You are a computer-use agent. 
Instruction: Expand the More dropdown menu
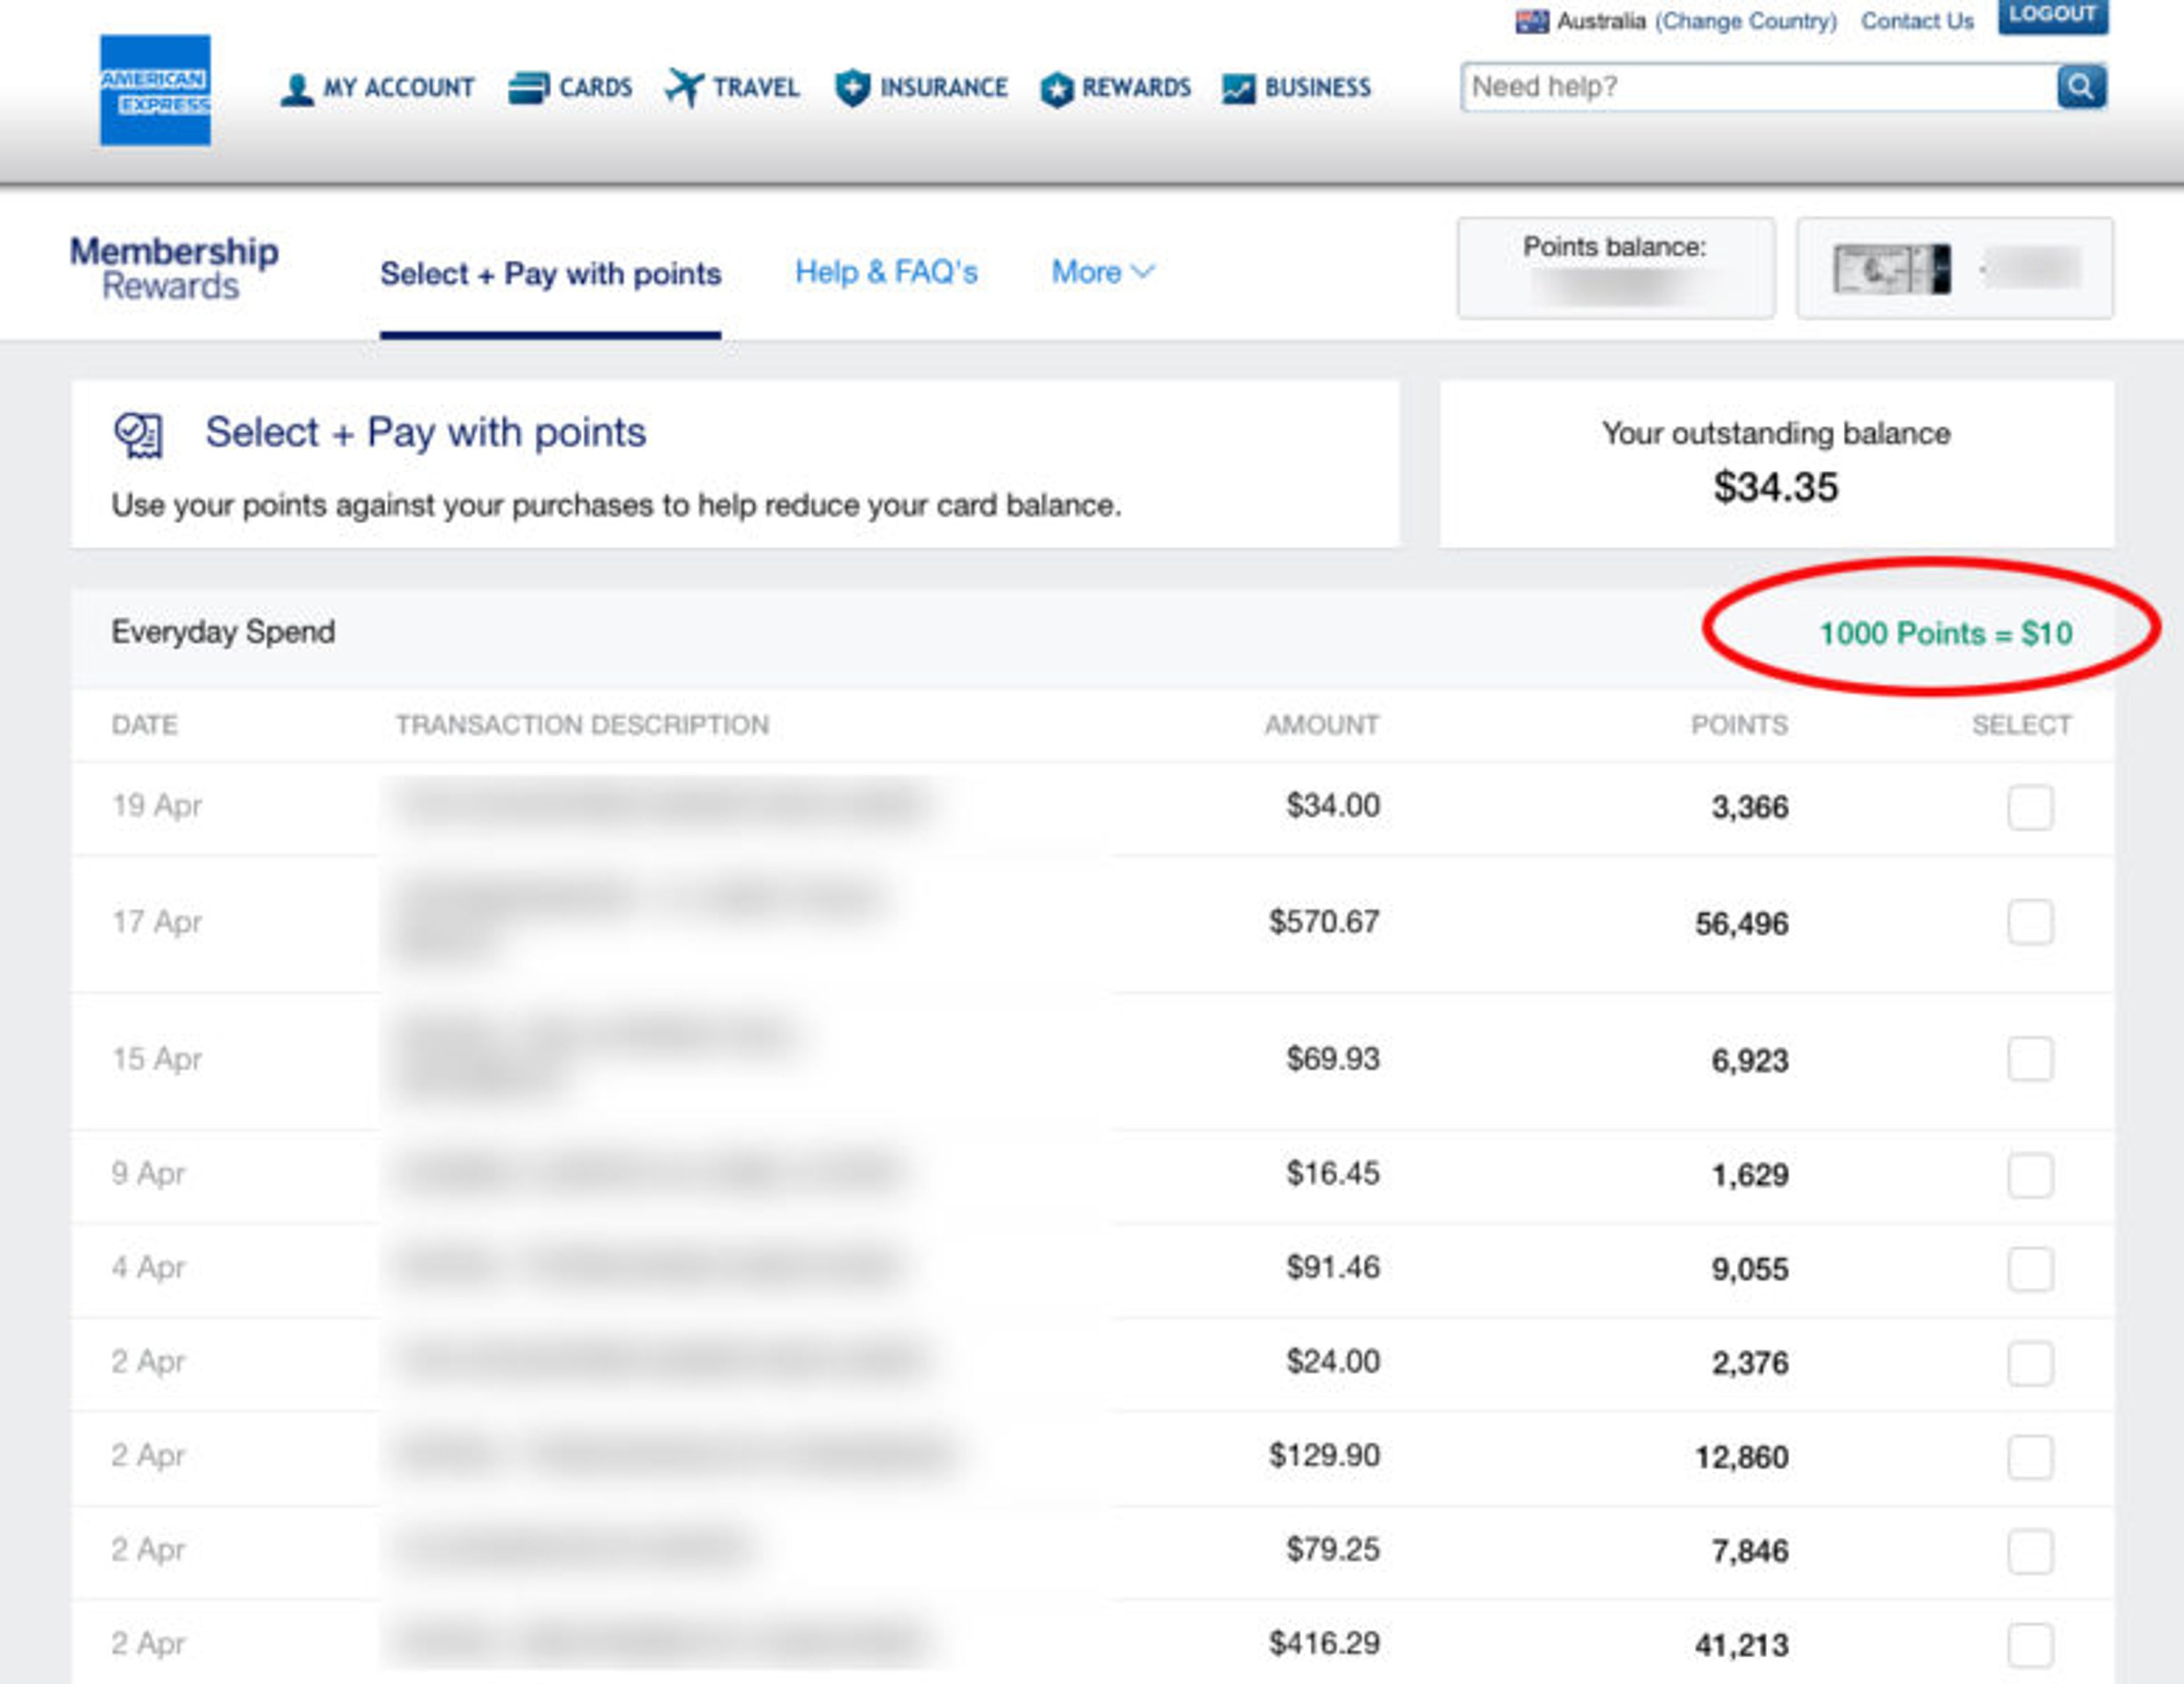point(1102,272)
